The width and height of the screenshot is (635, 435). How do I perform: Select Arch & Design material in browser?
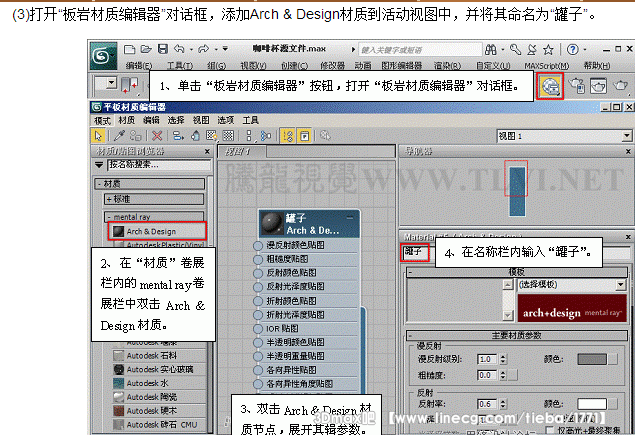(158, 231)
